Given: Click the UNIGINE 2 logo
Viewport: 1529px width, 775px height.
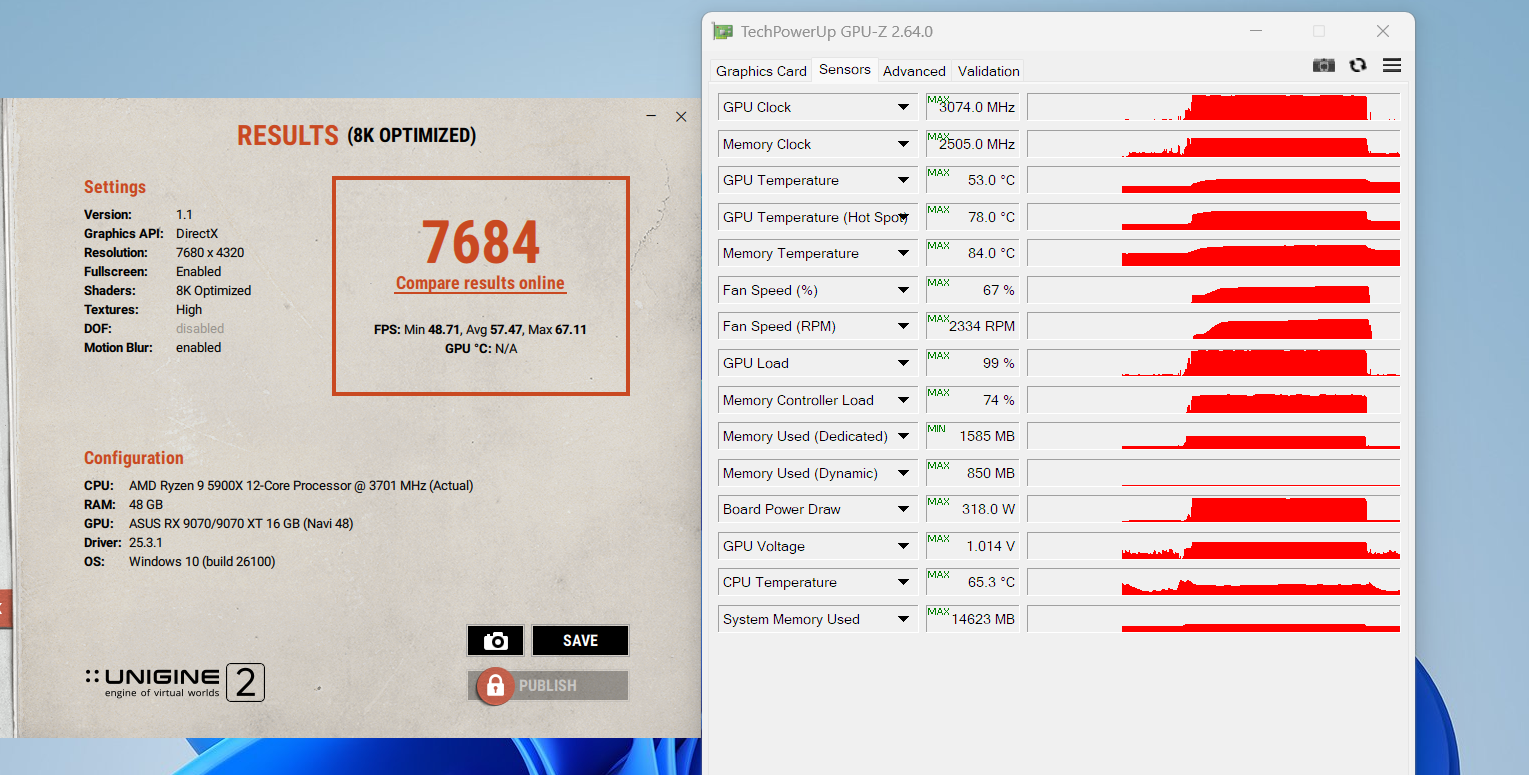Looking at the screenshot, I should point(175,682).
